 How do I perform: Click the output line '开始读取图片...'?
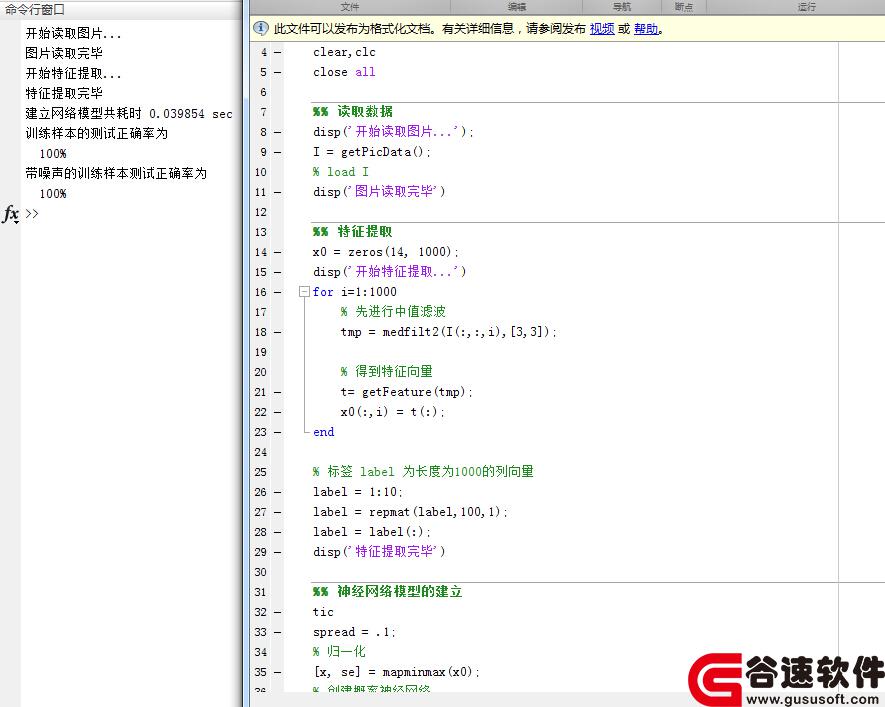pos(73,34)
